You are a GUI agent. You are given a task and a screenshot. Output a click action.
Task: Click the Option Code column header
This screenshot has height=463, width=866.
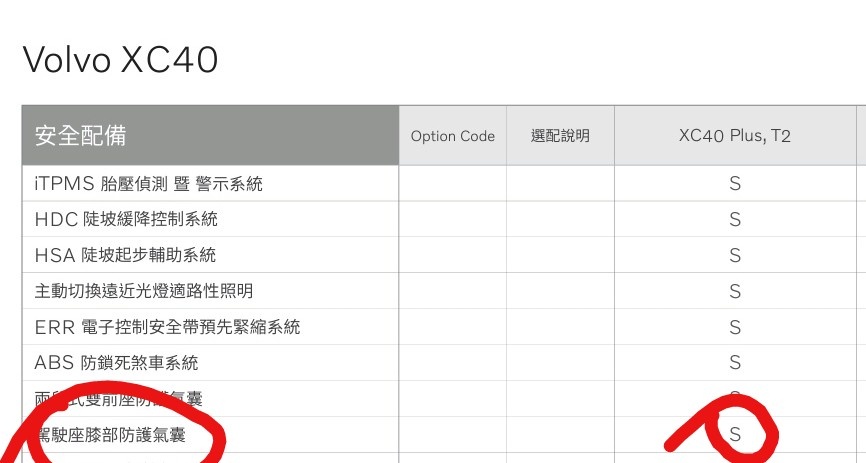[453, 136]
